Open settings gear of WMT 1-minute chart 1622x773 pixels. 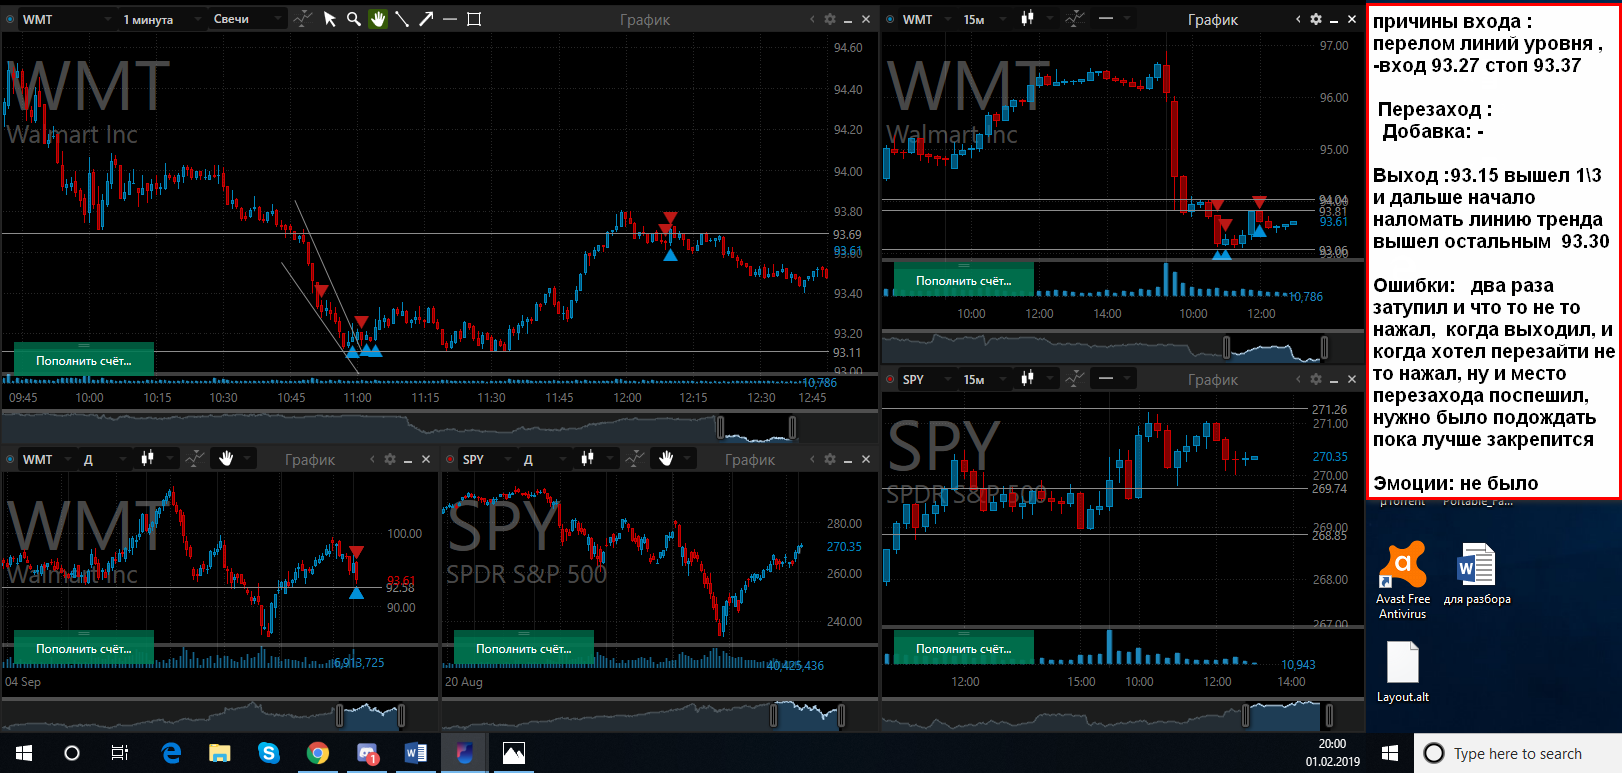(829, 19)
